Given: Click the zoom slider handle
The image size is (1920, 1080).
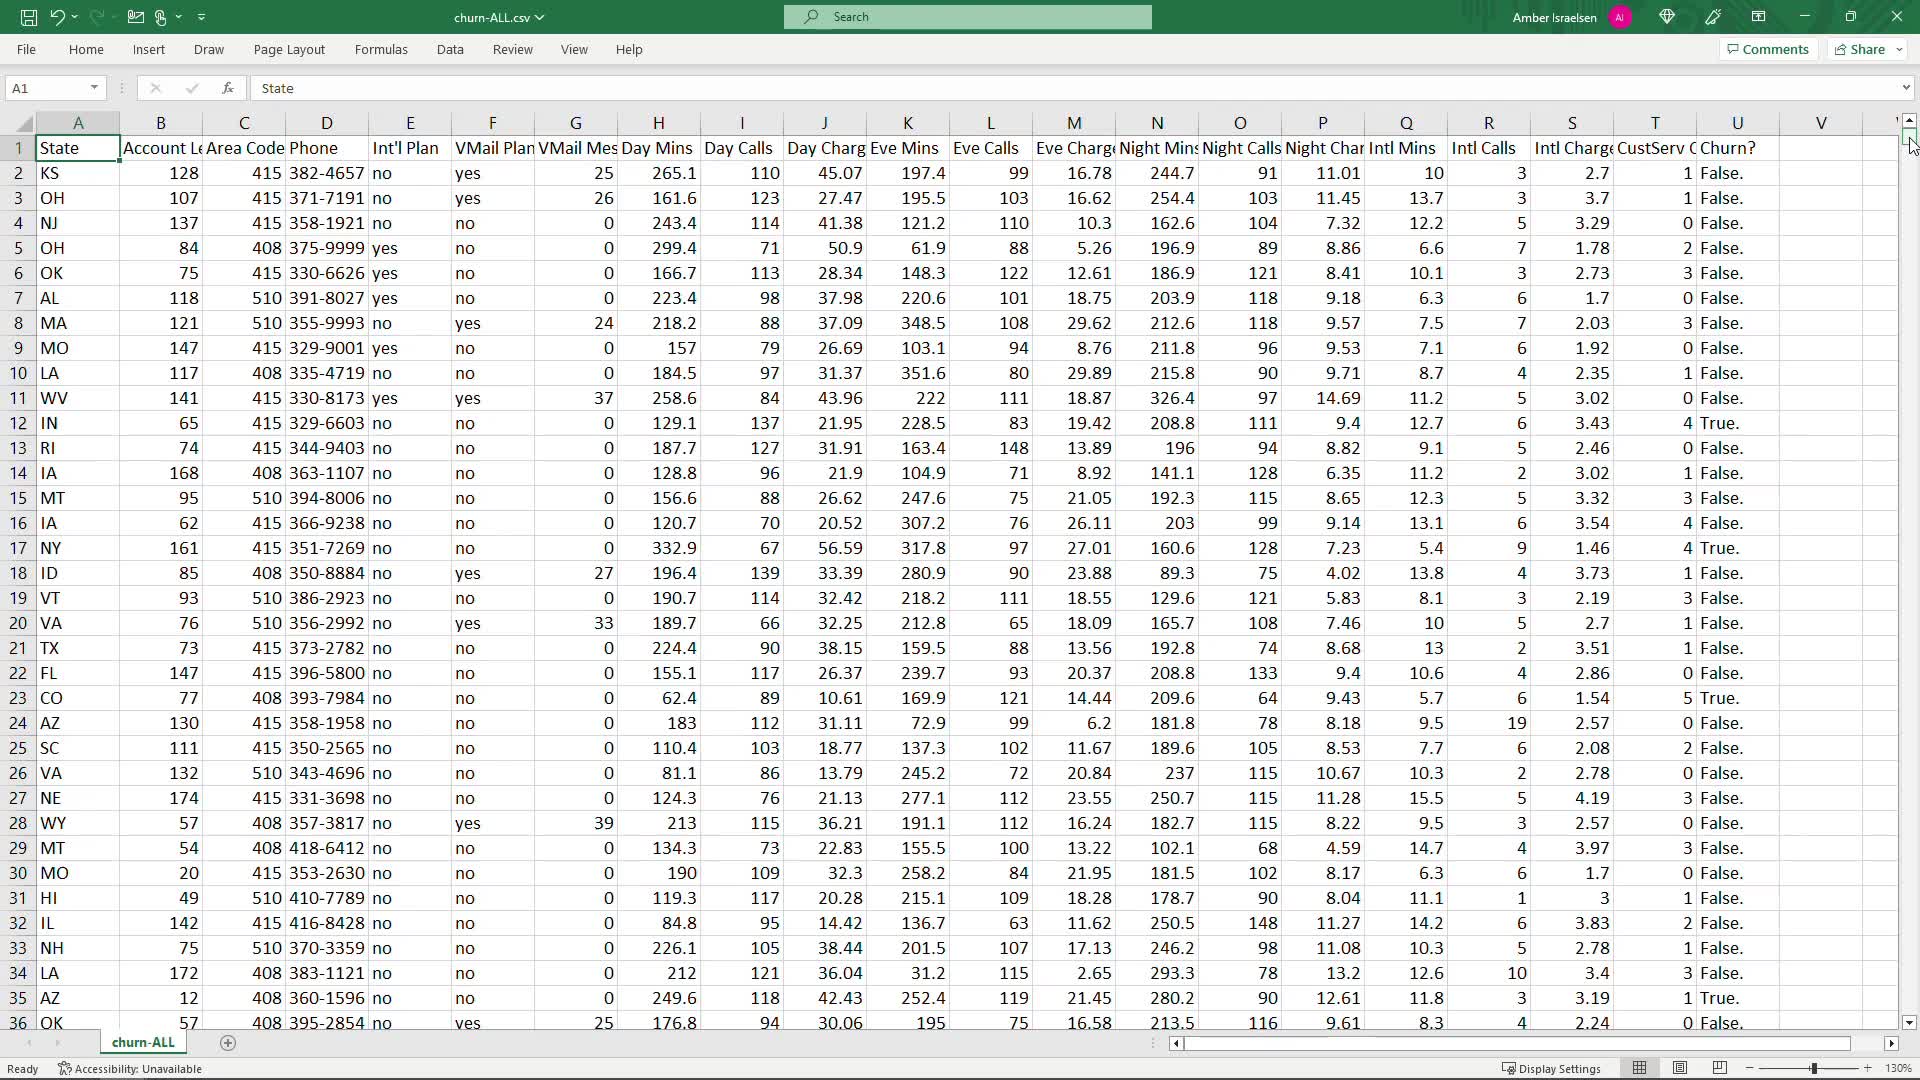Looking at the screenshot, I should coord(1814,1068).
